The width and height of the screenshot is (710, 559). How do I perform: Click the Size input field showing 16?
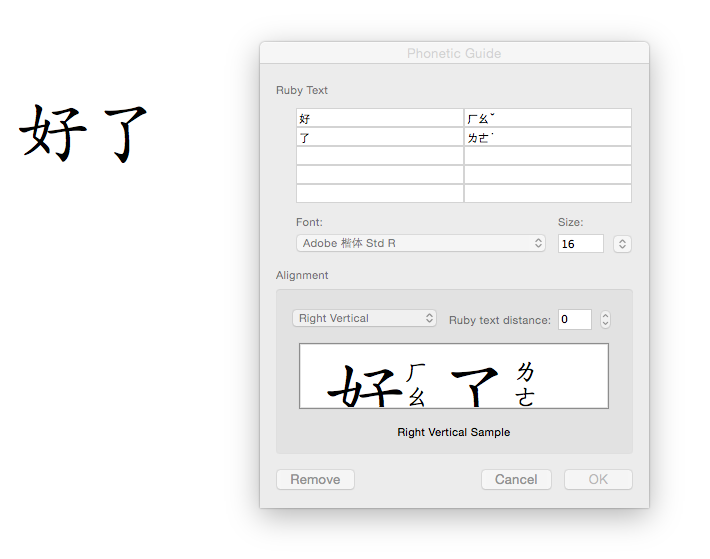tap(581, 244)
